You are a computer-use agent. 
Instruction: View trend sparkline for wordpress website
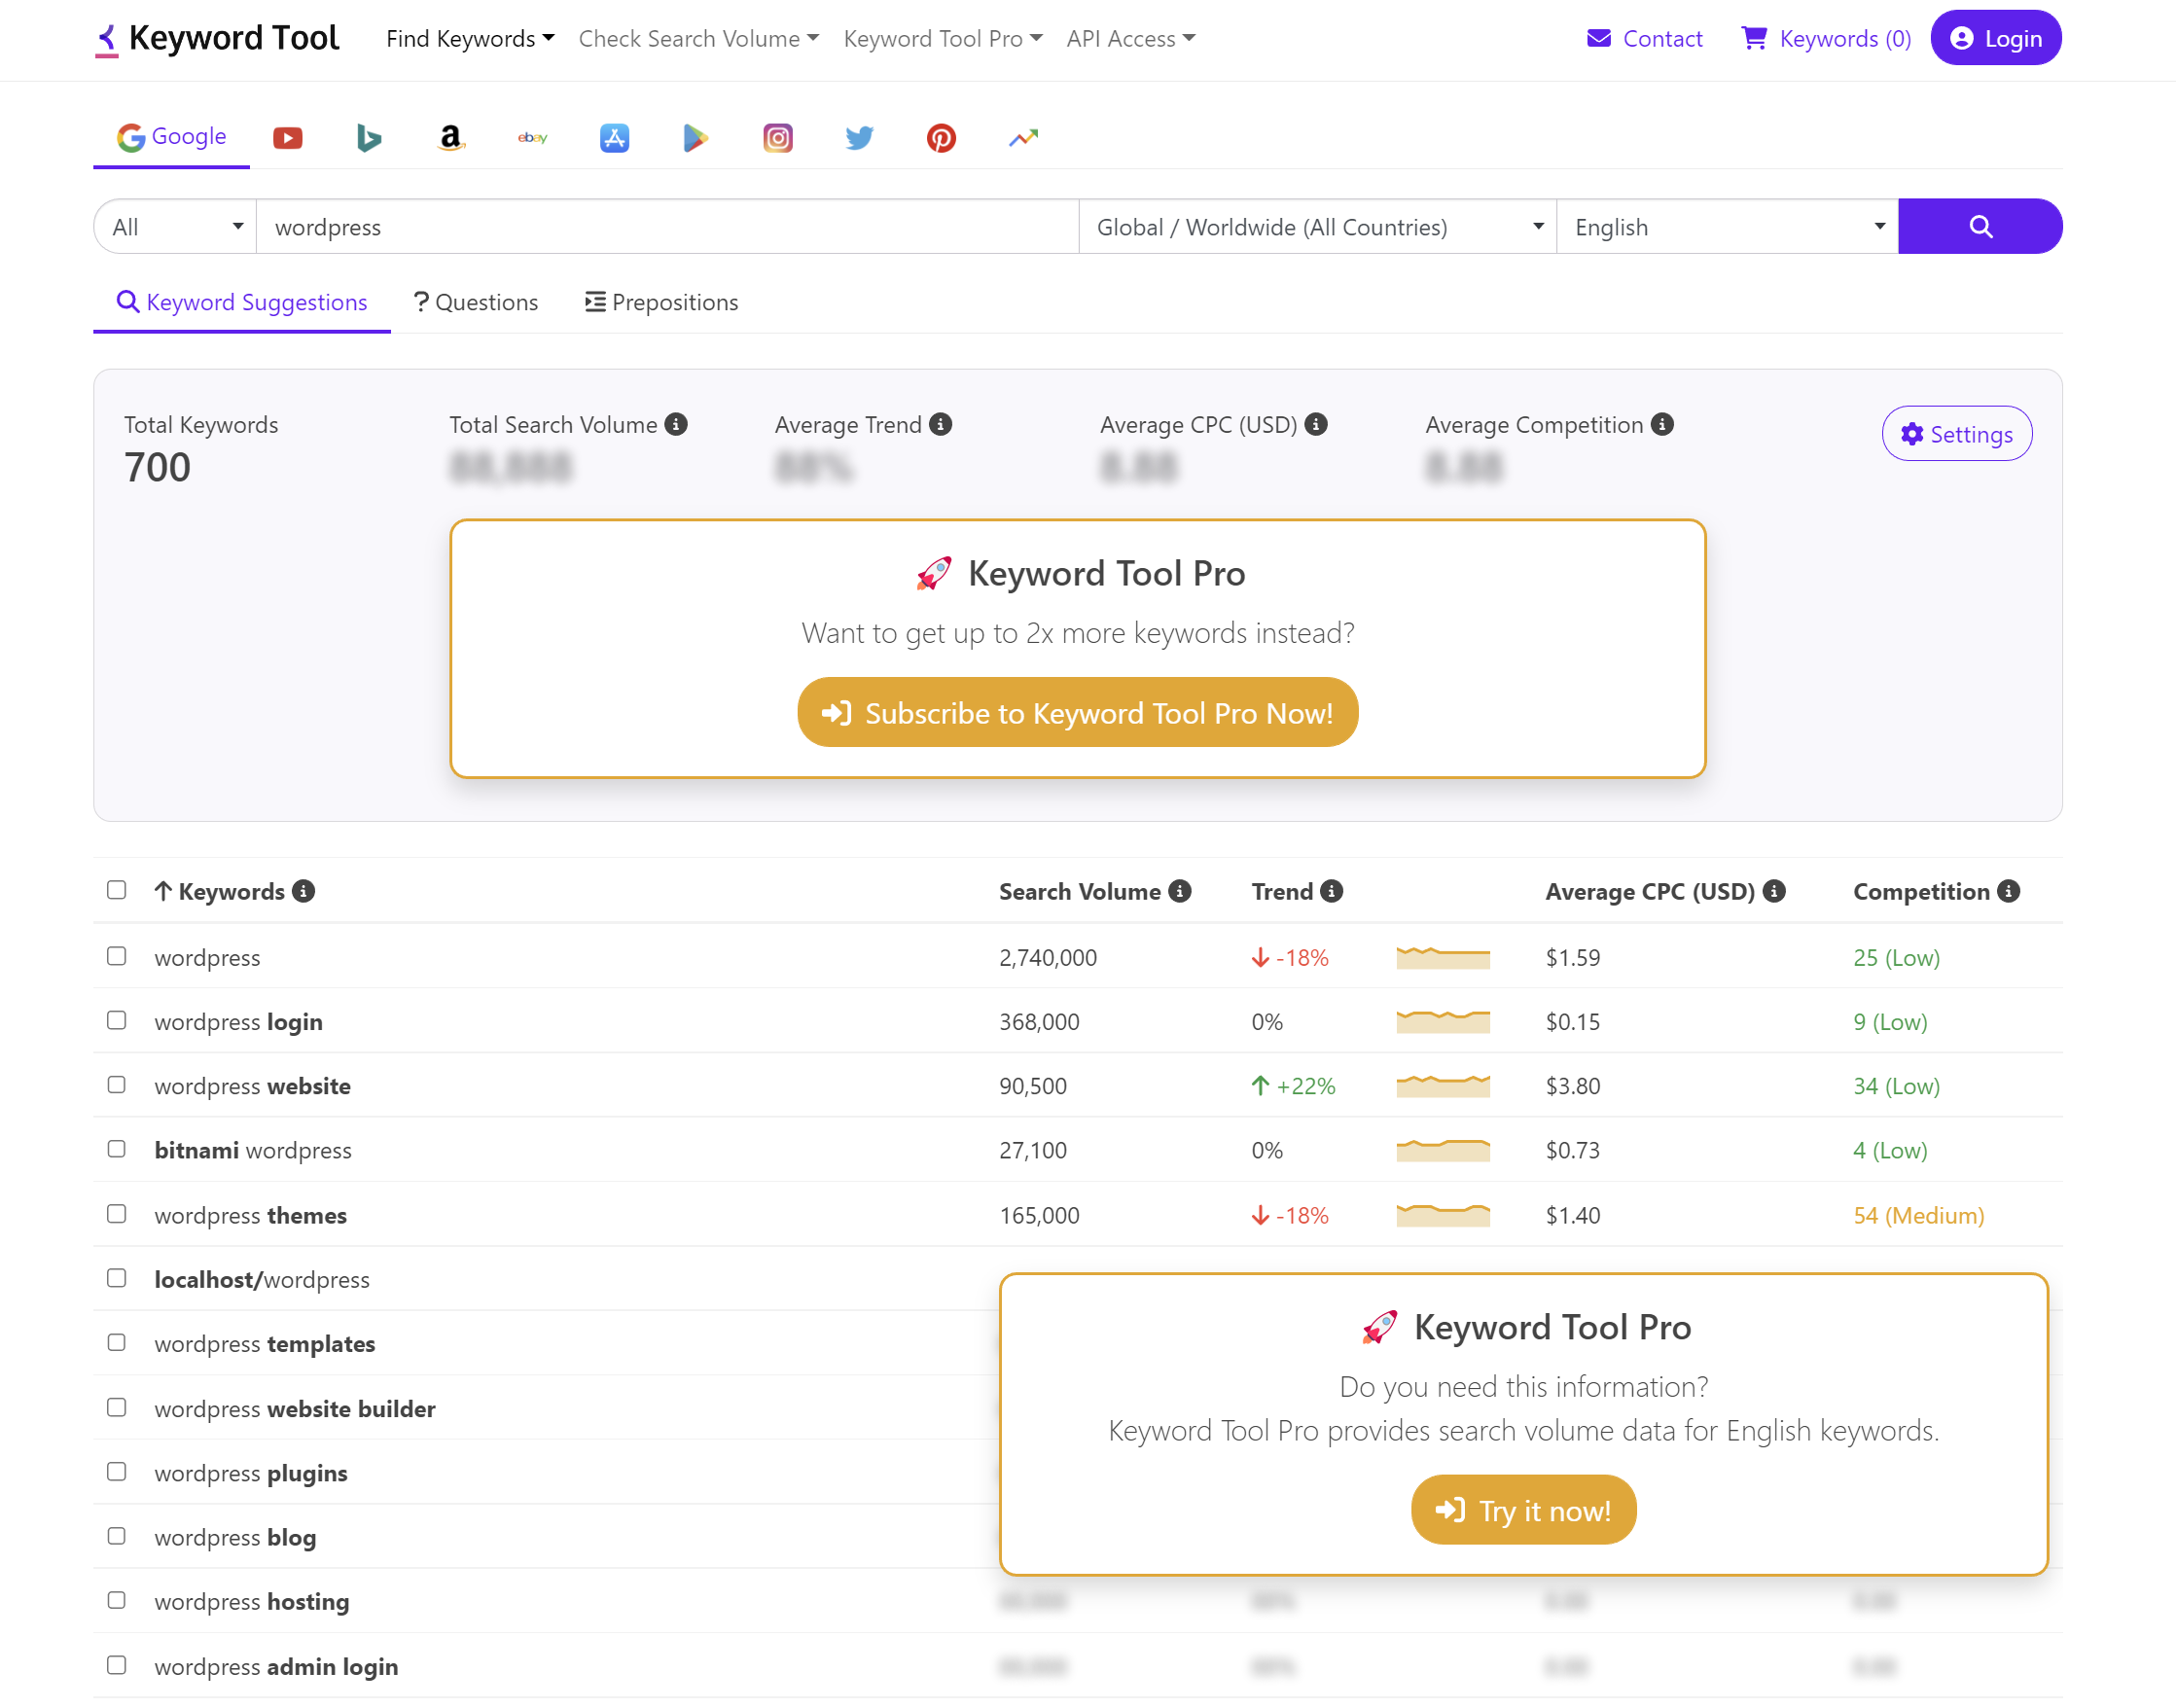pyautogui.click(x=1443, y=1085)
